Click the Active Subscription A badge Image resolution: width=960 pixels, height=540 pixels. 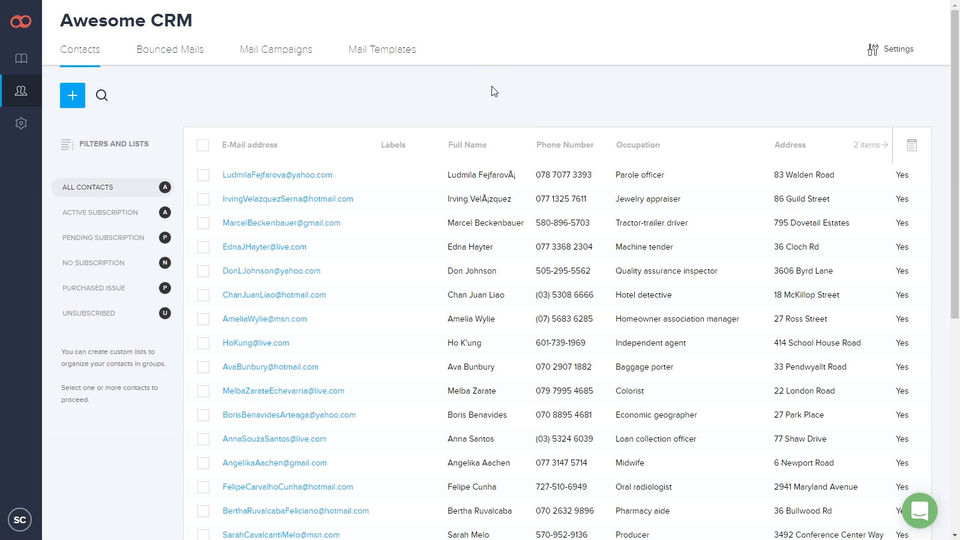coord(165,212)
